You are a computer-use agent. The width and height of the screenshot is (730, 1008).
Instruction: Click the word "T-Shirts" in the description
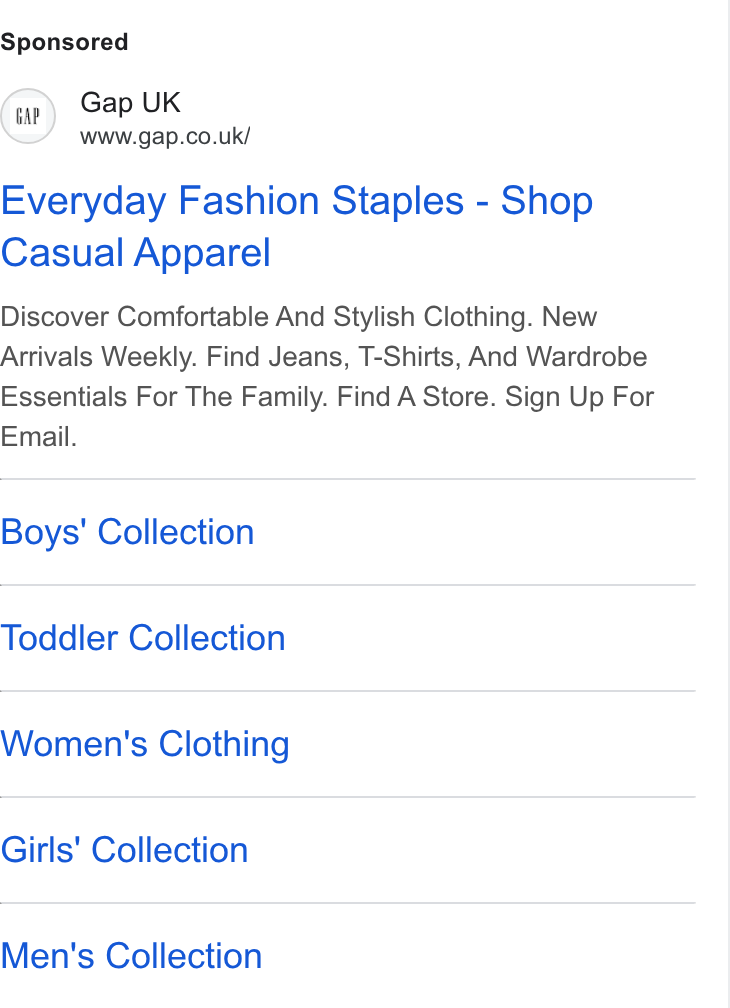click(409, 357)
